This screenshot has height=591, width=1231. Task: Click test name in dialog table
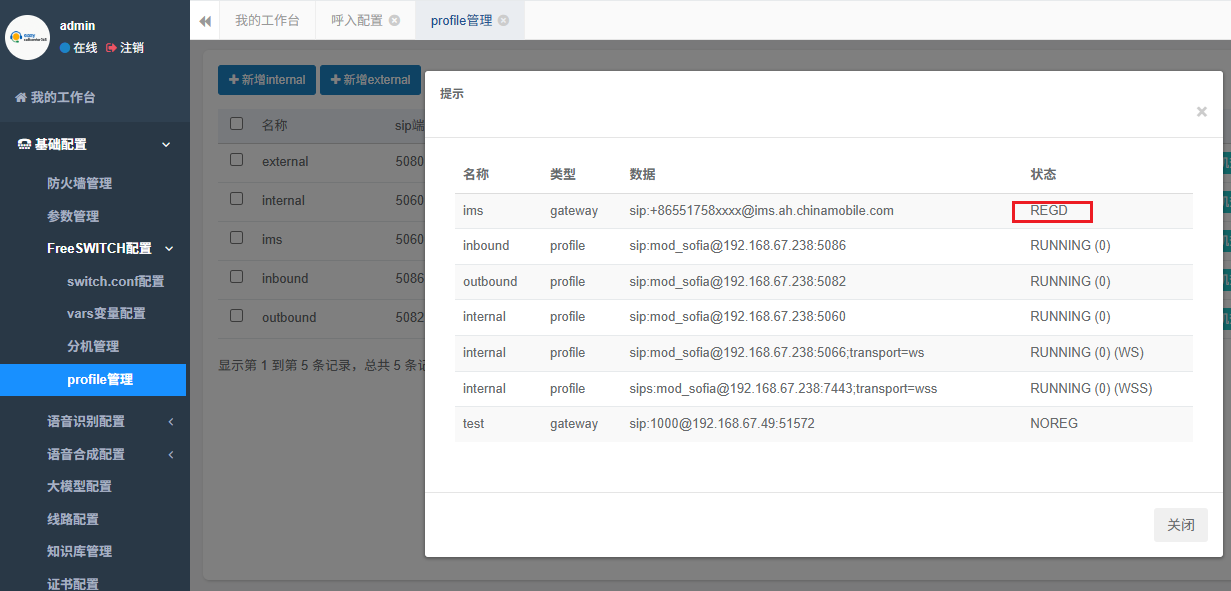tap(474, 424)
